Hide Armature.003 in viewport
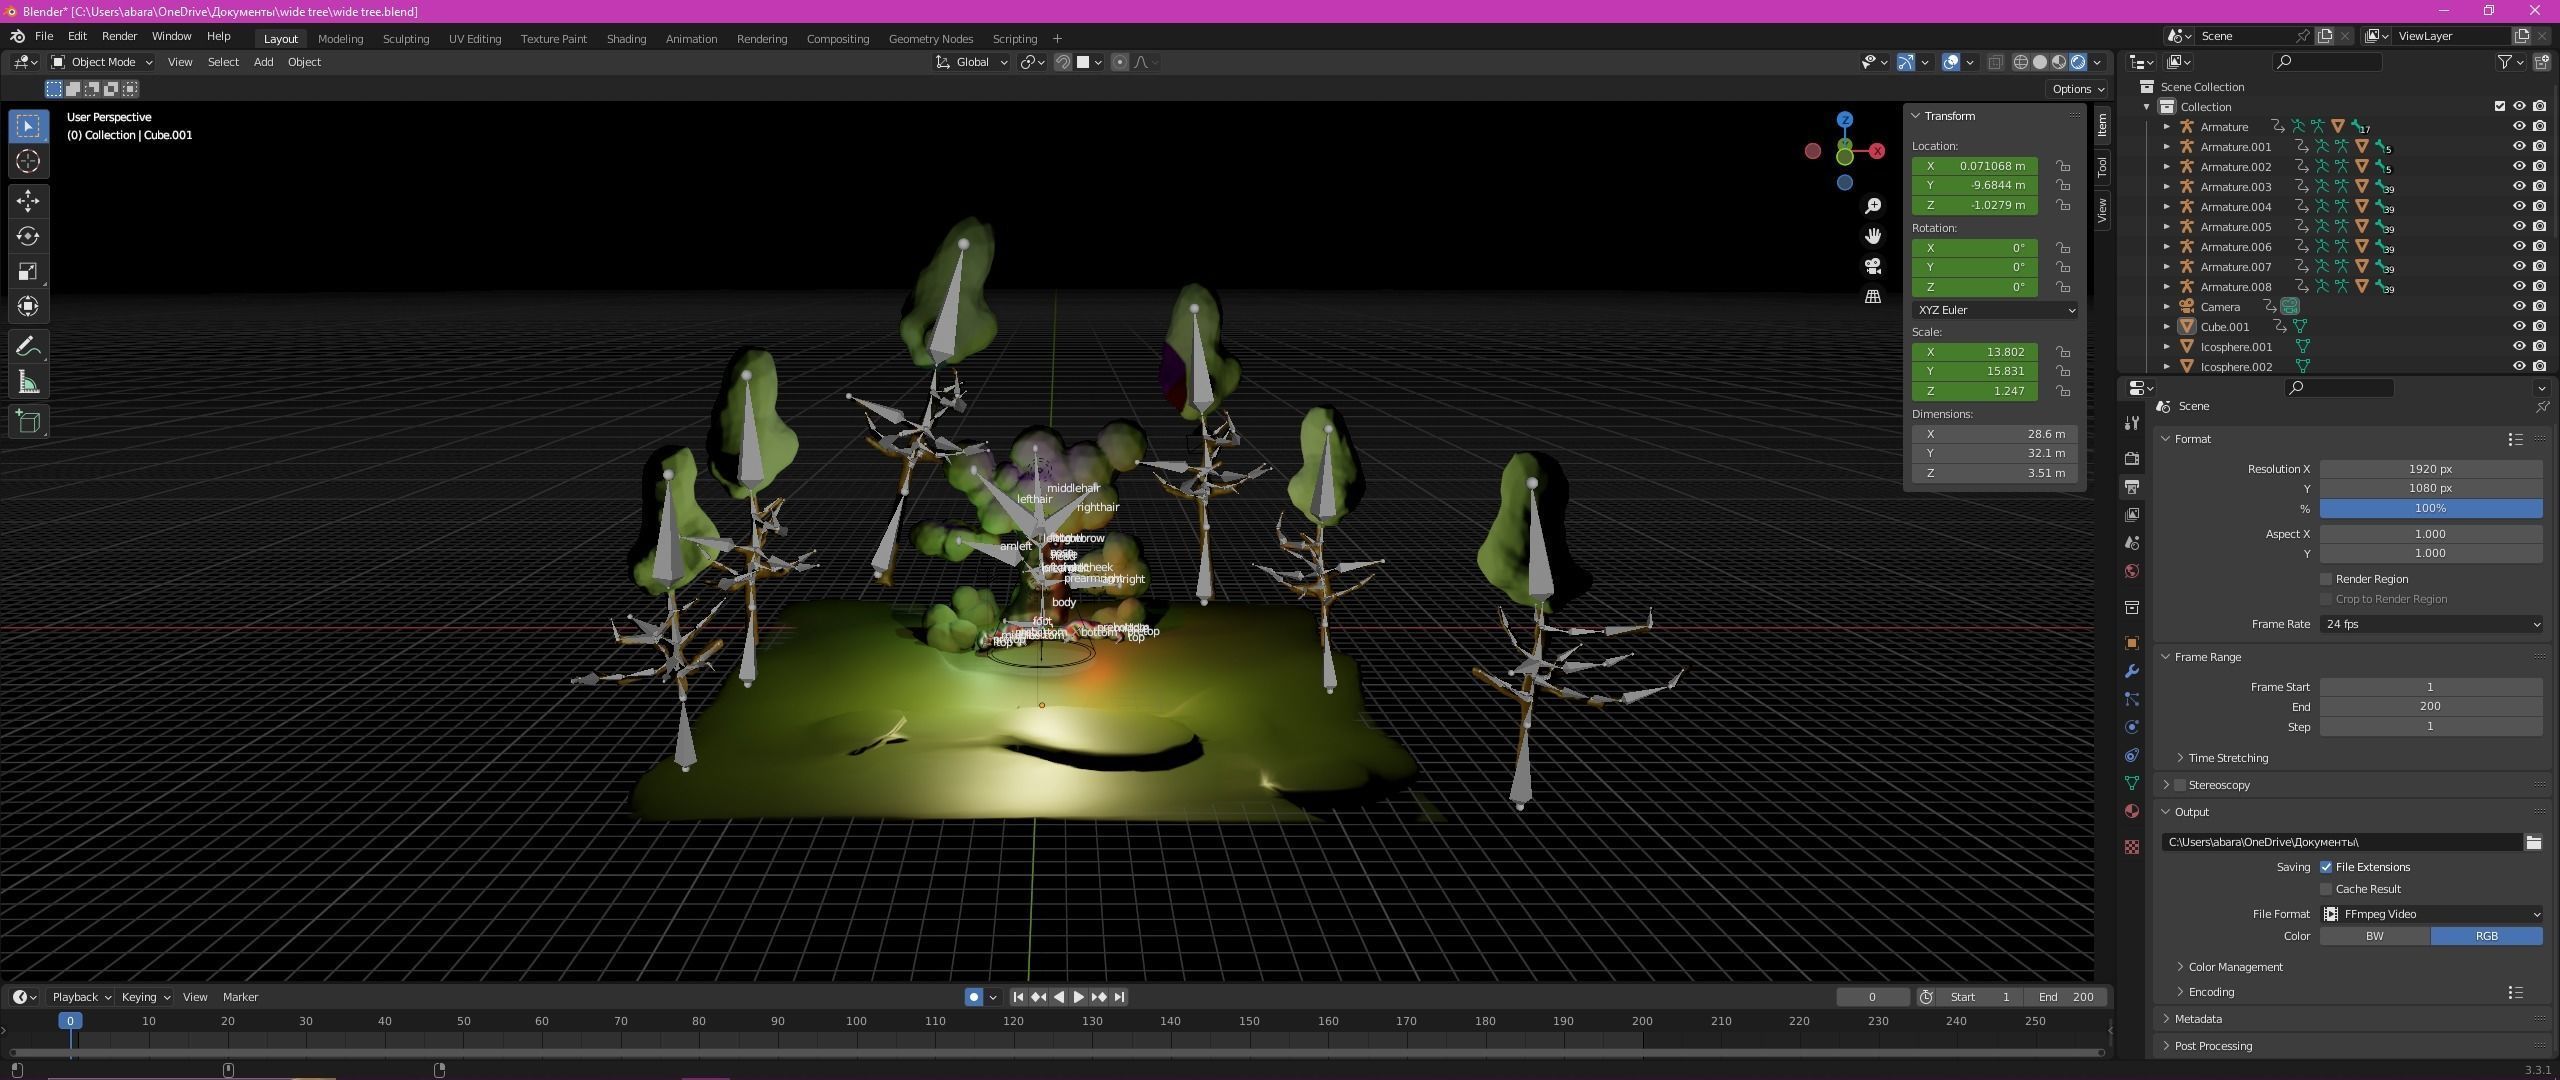The width and height of the screenshot is (2560, 1080). [2519, 187]
